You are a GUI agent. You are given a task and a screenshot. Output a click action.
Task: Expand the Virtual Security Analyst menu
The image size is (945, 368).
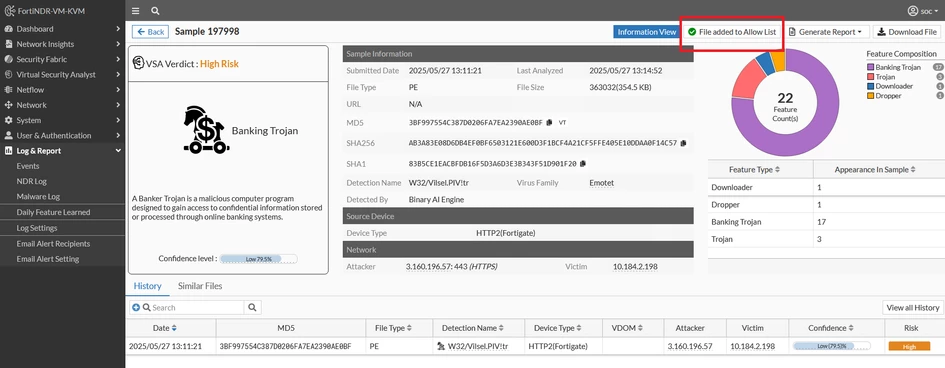[x=62, y=75]
